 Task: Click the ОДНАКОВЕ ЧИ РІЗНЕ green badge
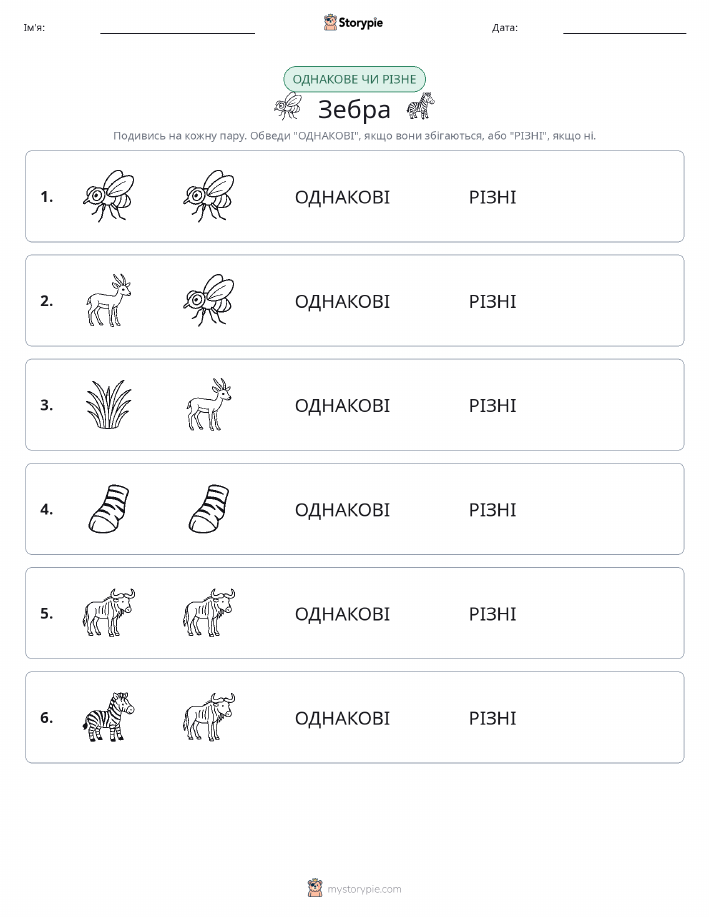(354, 79)
